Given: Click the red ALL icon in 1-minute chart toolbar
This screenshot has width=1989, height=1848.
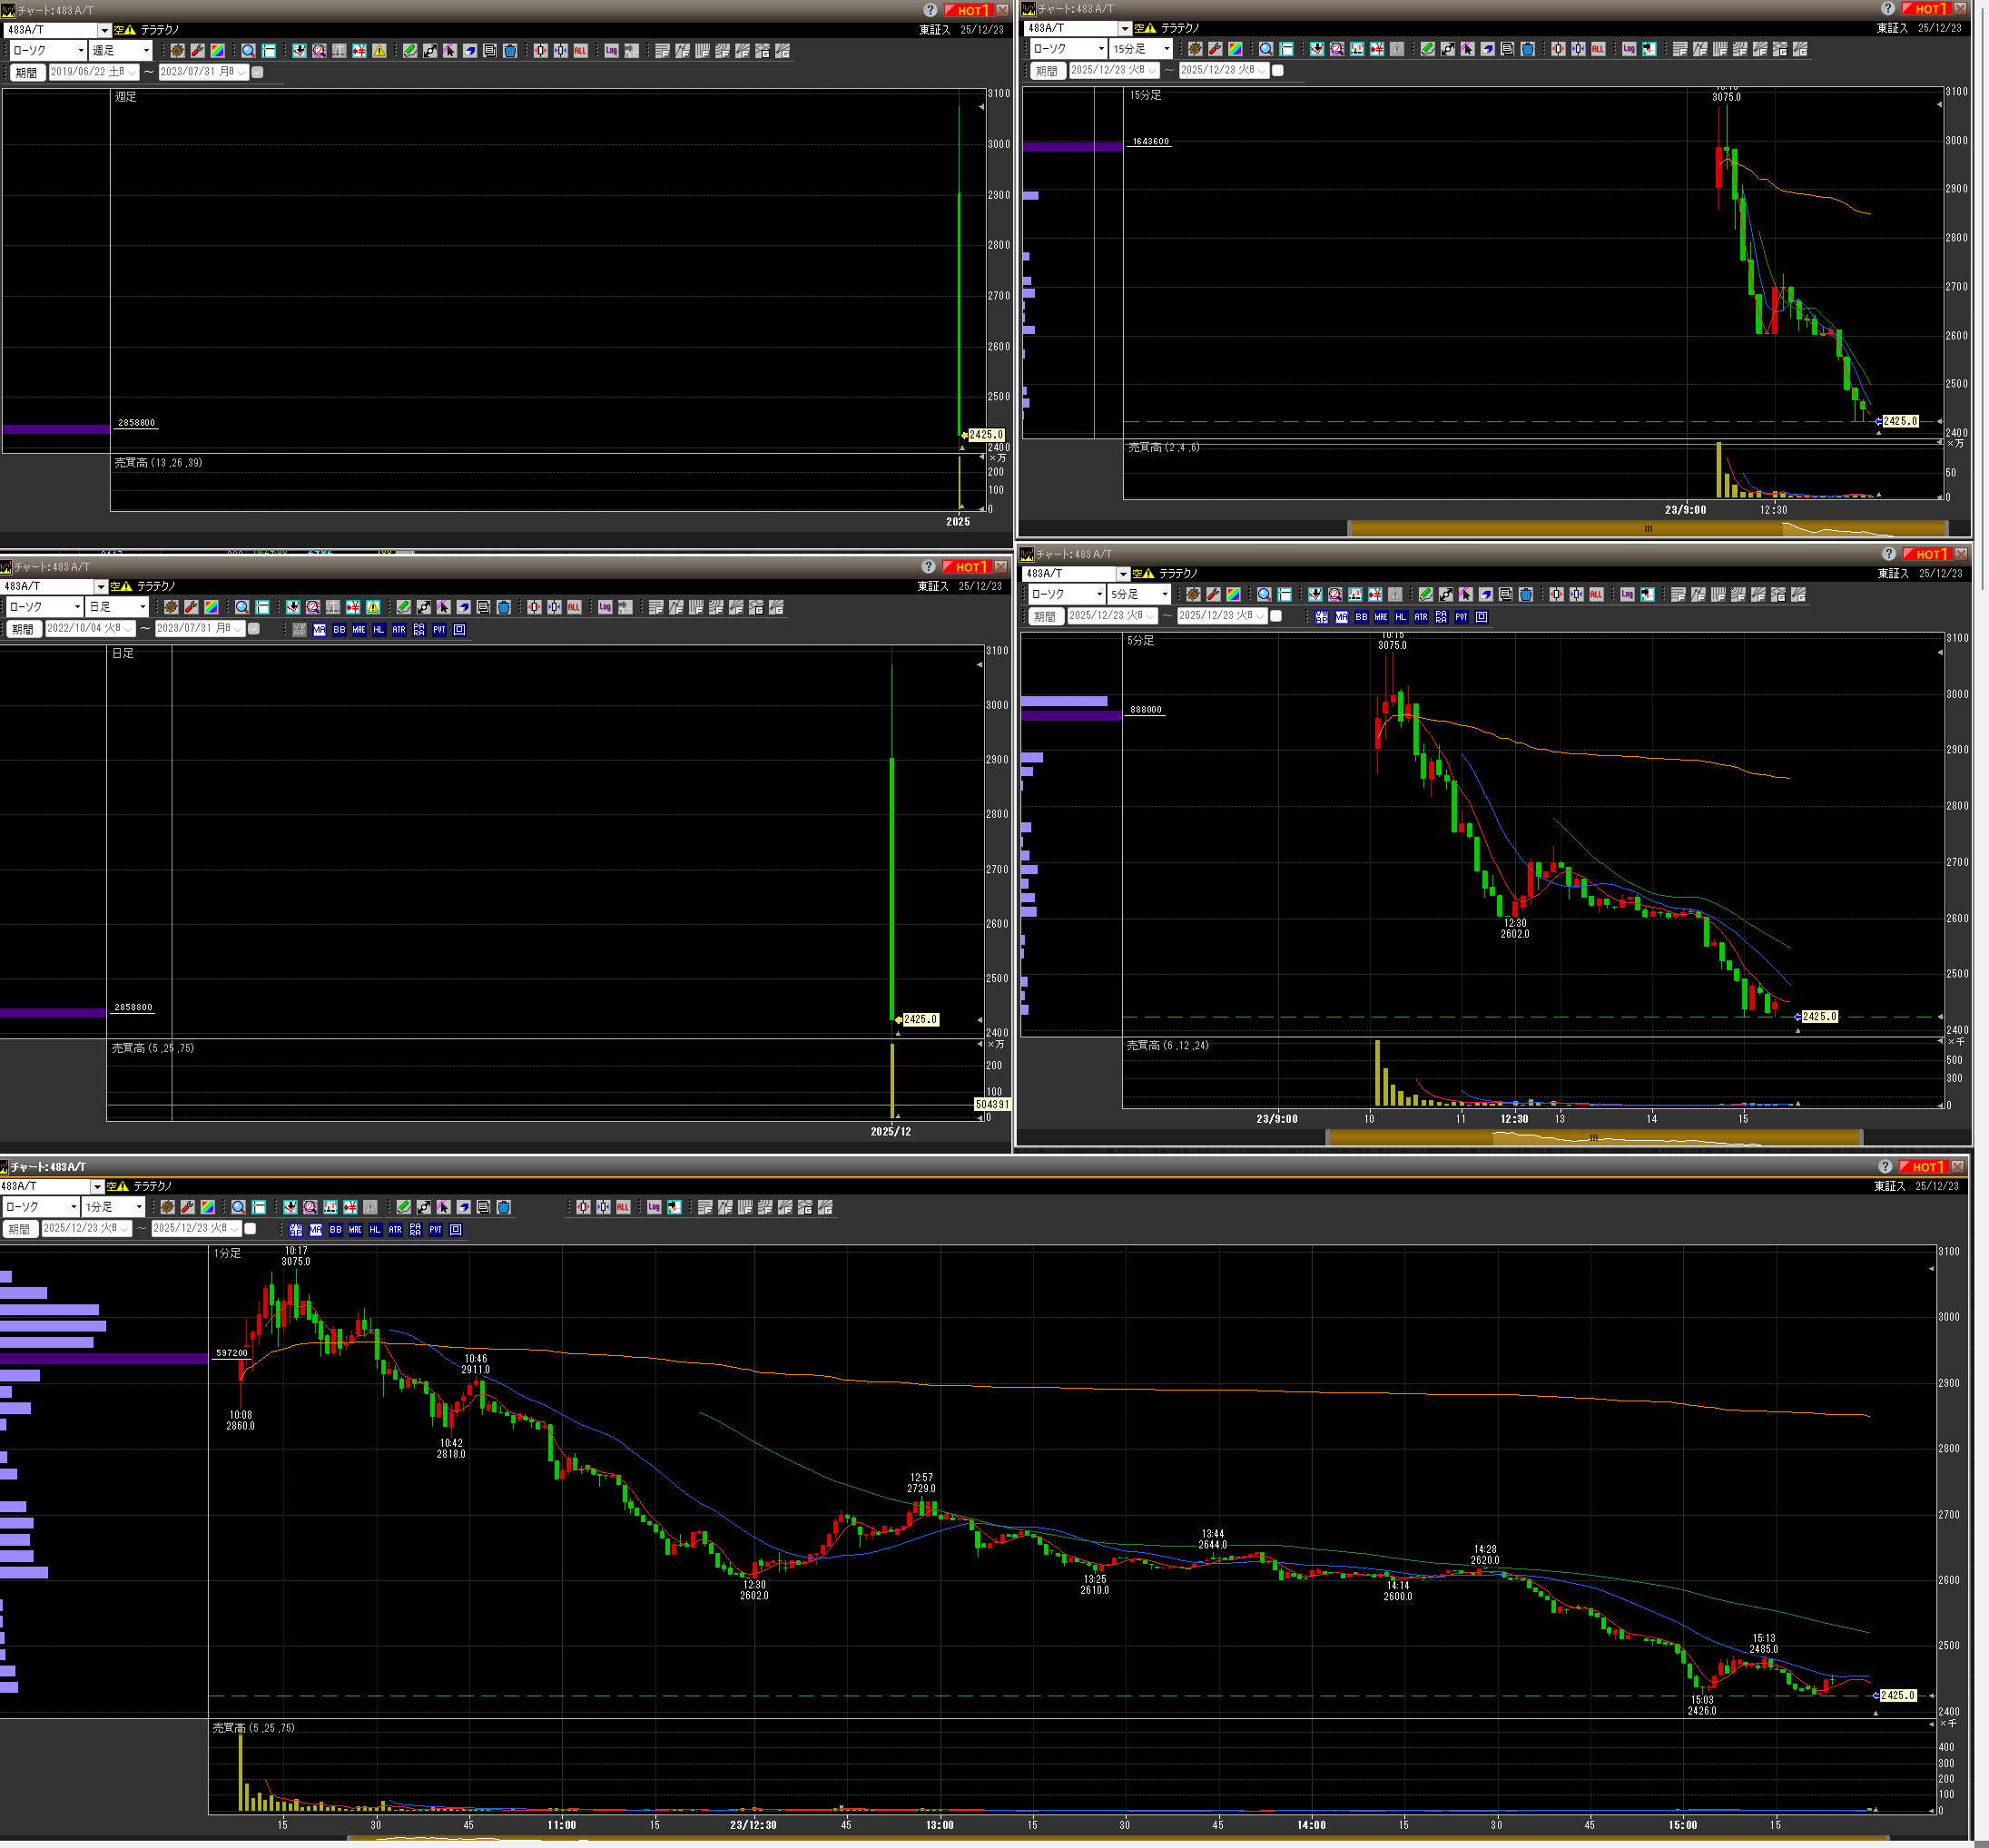Looking at the screenshot, I should [x=623, y=1207].
